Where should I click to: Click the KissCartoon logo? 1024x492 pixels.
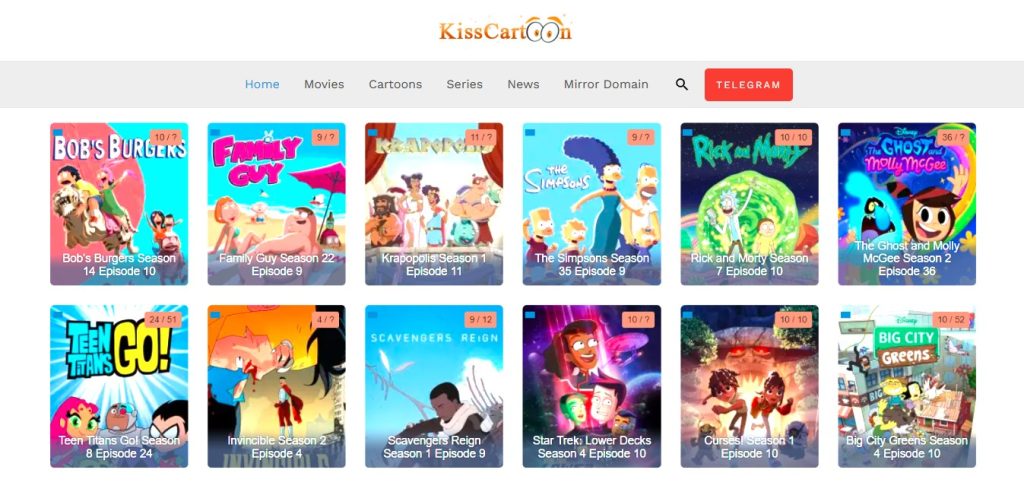point(505,30)
